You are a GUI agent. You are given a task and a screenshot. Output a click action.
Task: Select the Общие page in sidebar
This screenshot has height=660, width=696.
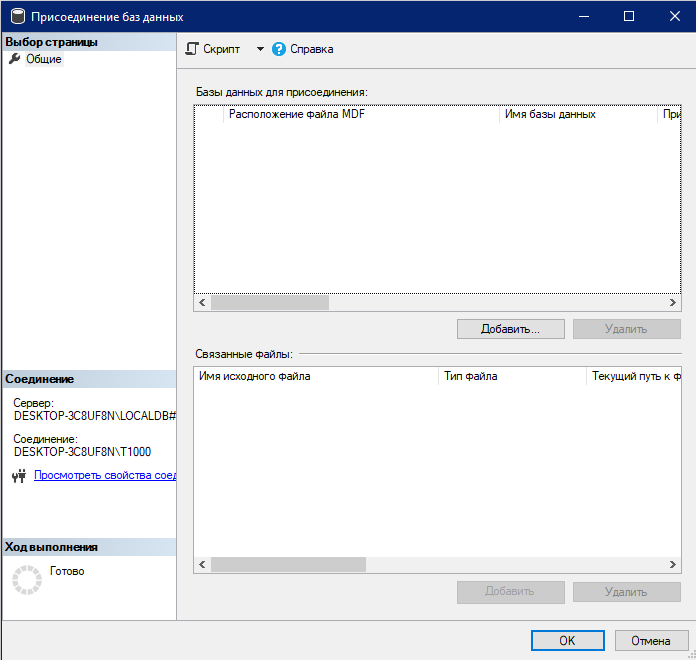[44, 60]
